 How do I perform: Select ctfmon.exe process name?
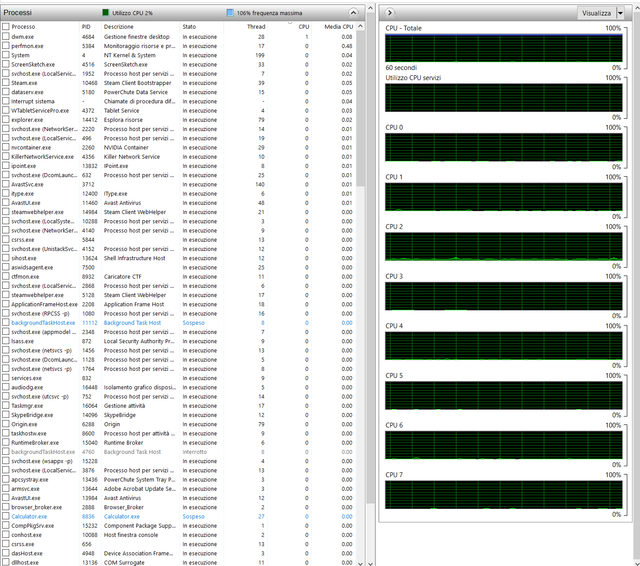click(25, 277)
